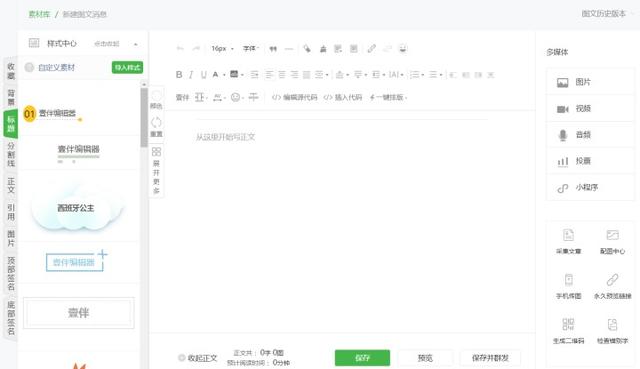The width and height of the screenshot is (640, 369).
Task: Collapse the 样式中心 panel arrow
Action: (136, 44)
